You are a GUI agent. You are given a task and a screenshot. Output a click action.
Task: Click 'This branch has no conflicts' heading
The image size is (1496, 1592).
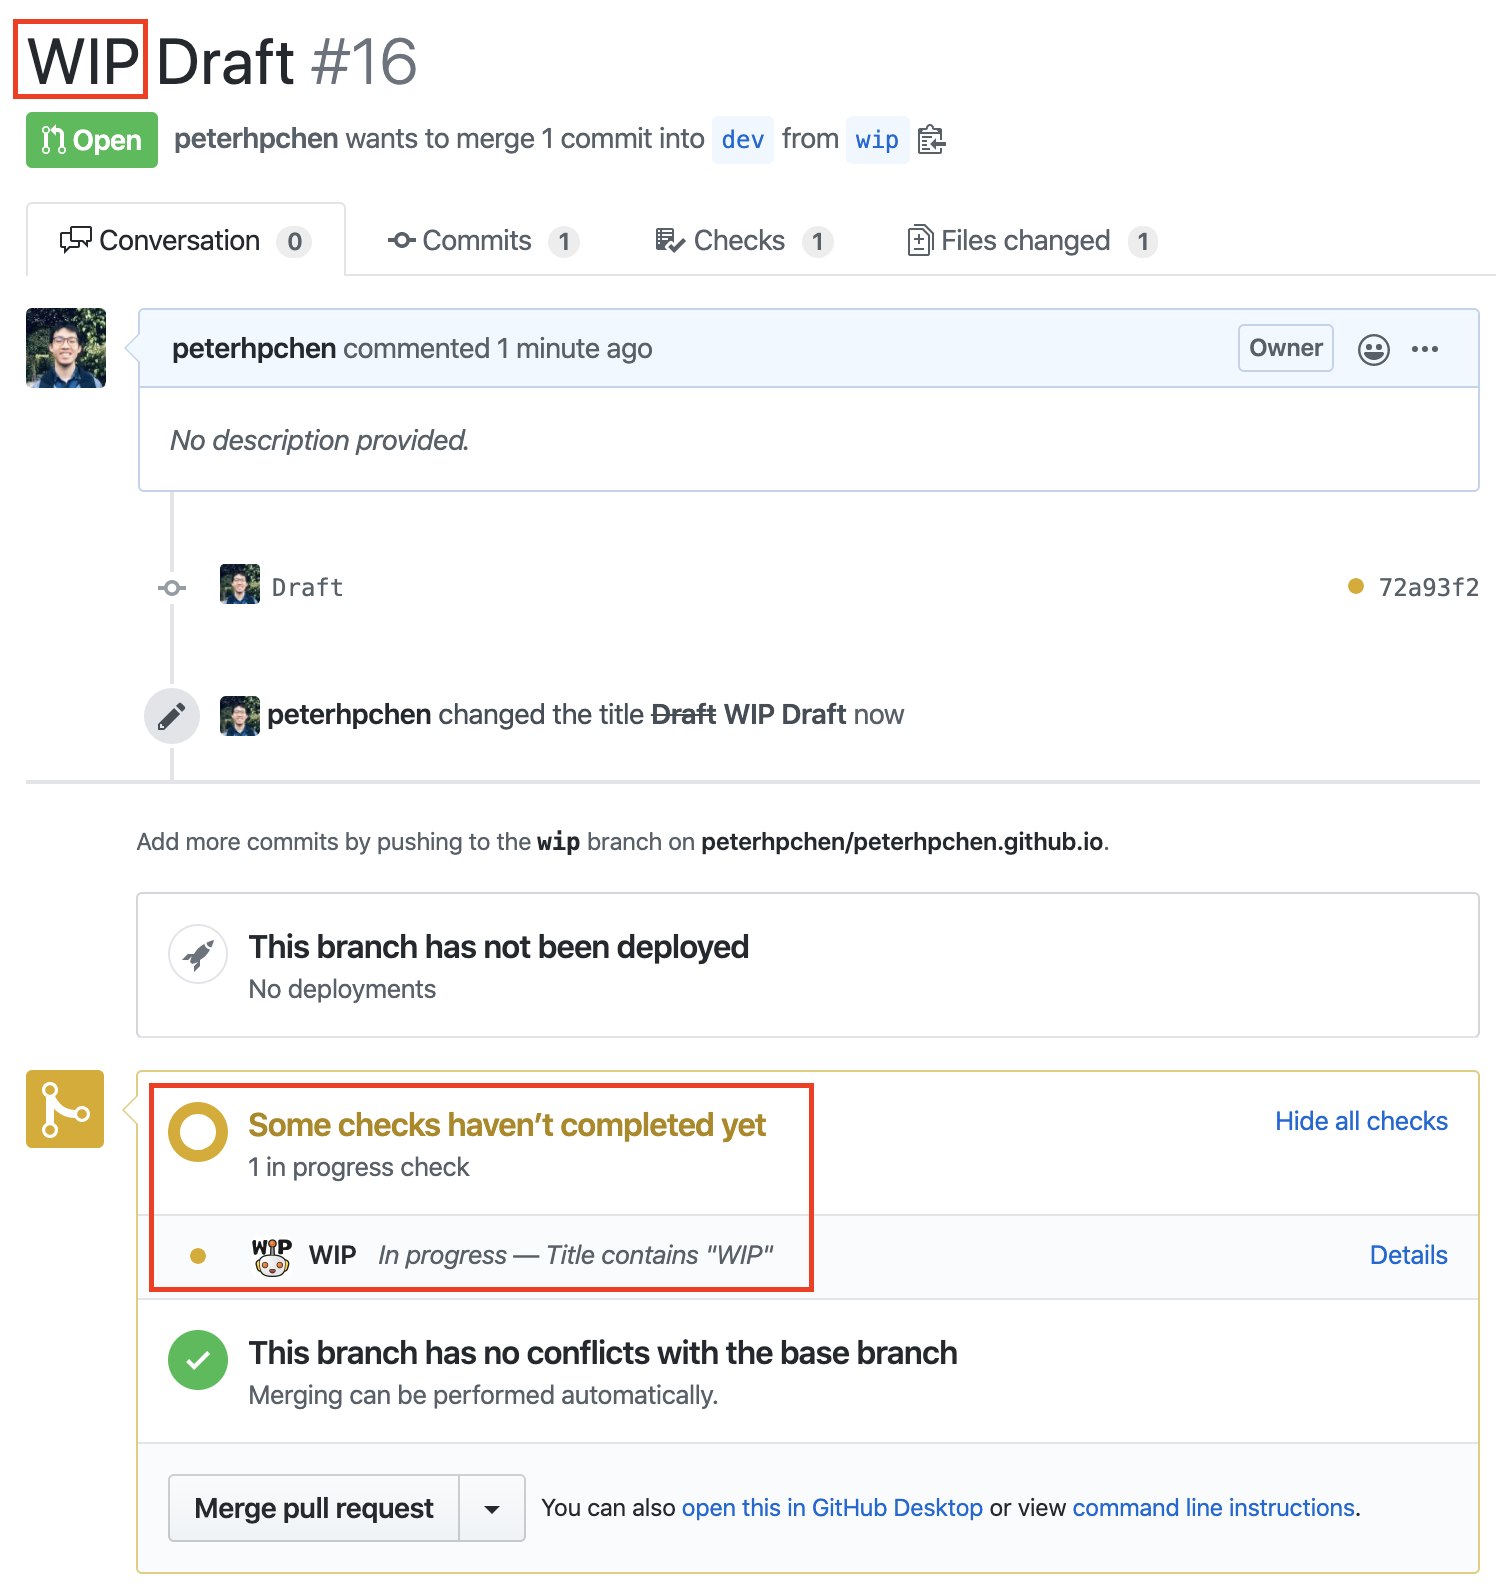click(x=603, y=1353)
